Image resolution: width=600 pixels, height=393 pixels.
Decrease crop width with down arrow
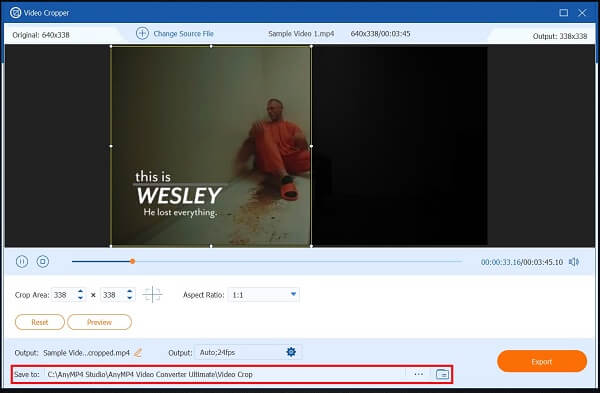pos(80,298)
